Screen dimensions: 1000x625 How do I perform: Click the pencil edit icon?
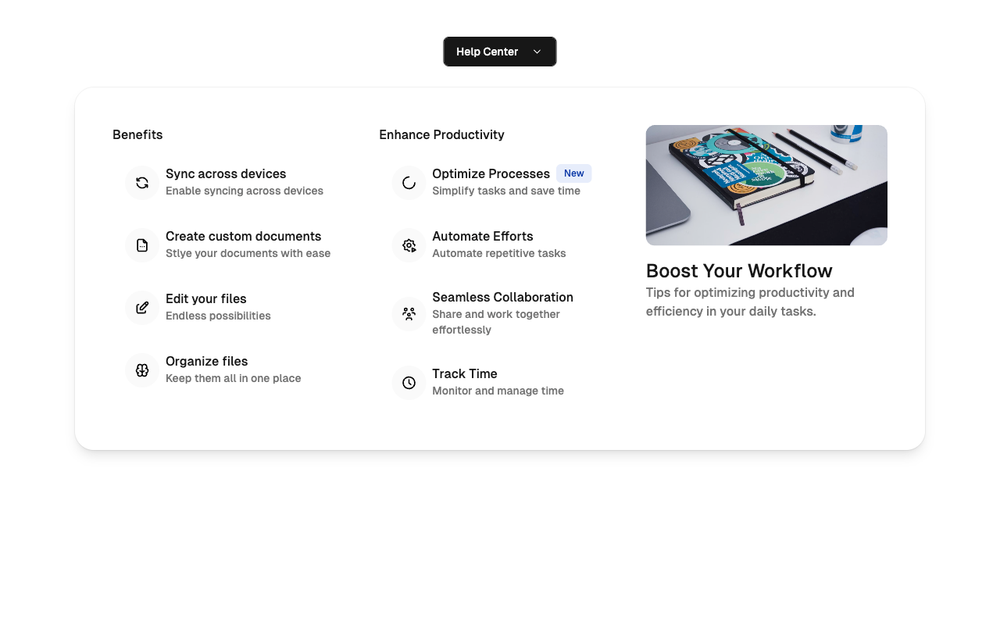click(142, 308)
